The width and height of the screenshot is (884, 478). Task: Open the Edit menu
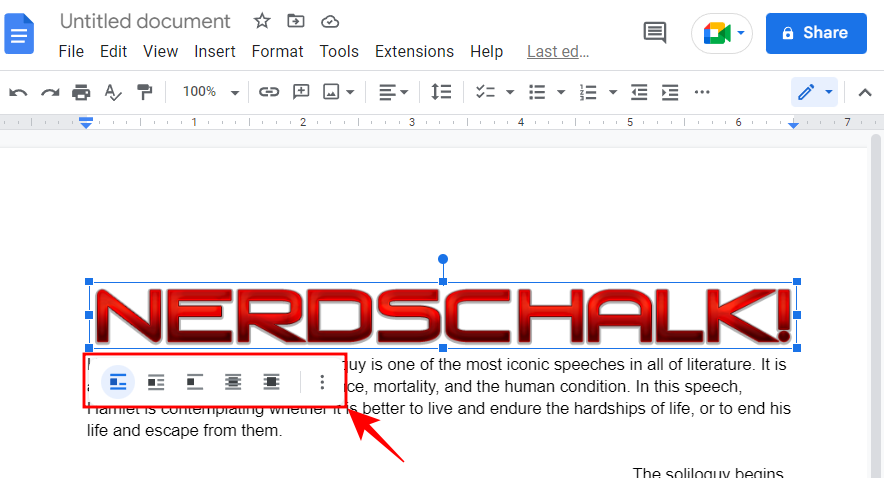[x=113, y=51]
